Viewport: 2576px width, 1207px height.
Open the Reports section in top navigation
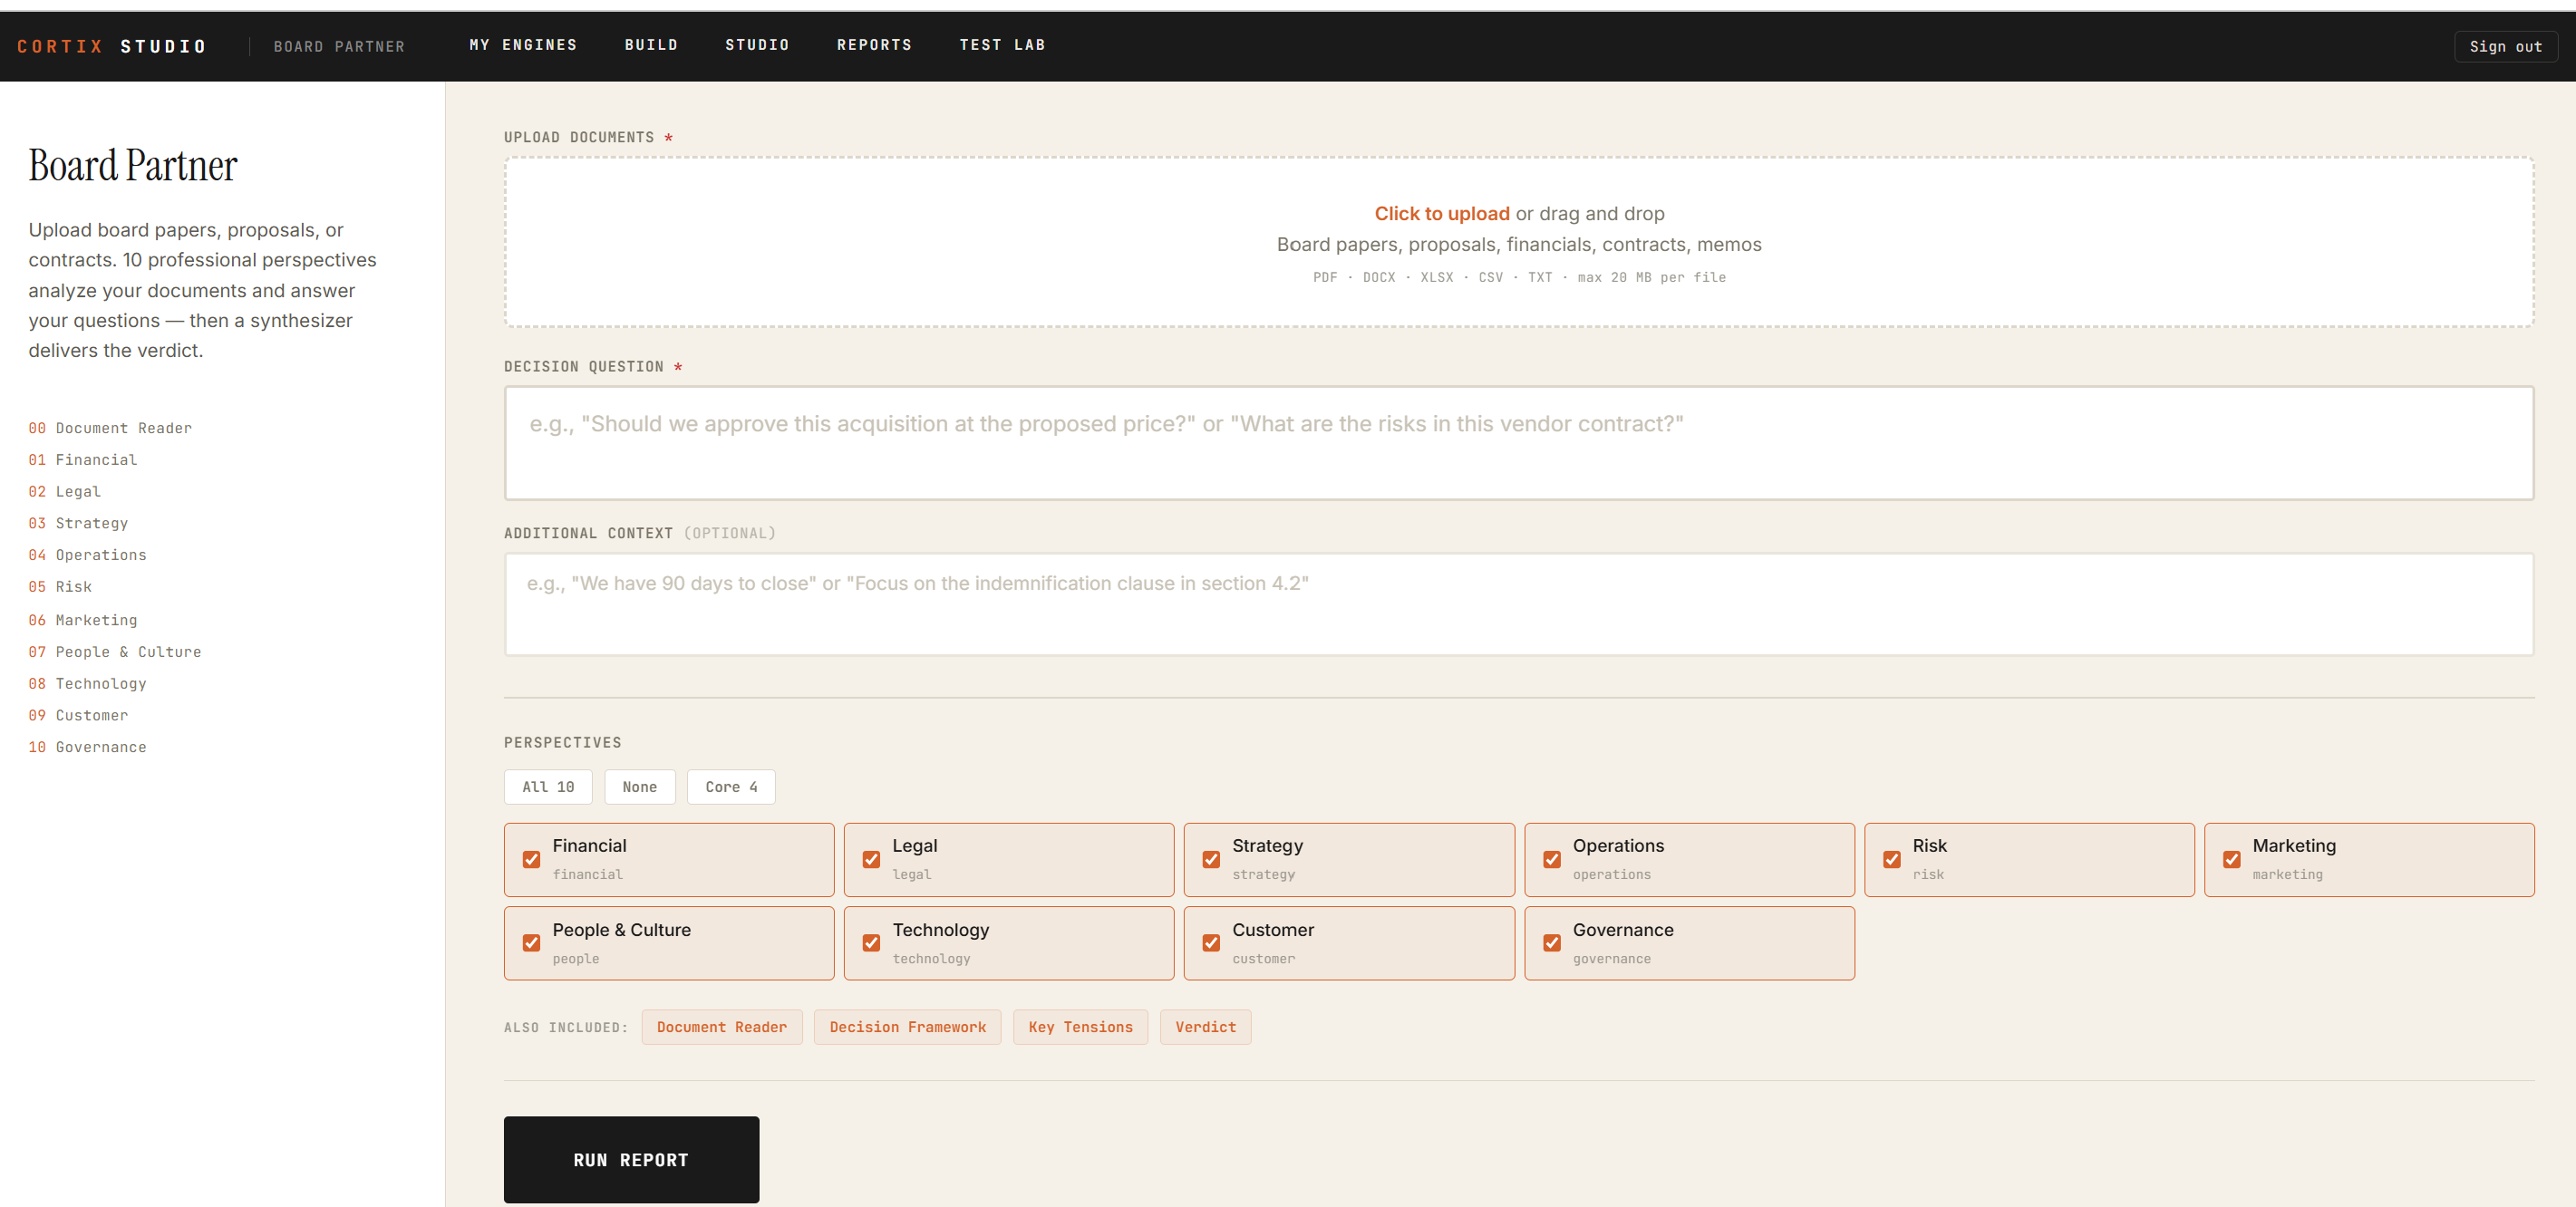pos(874,45)
